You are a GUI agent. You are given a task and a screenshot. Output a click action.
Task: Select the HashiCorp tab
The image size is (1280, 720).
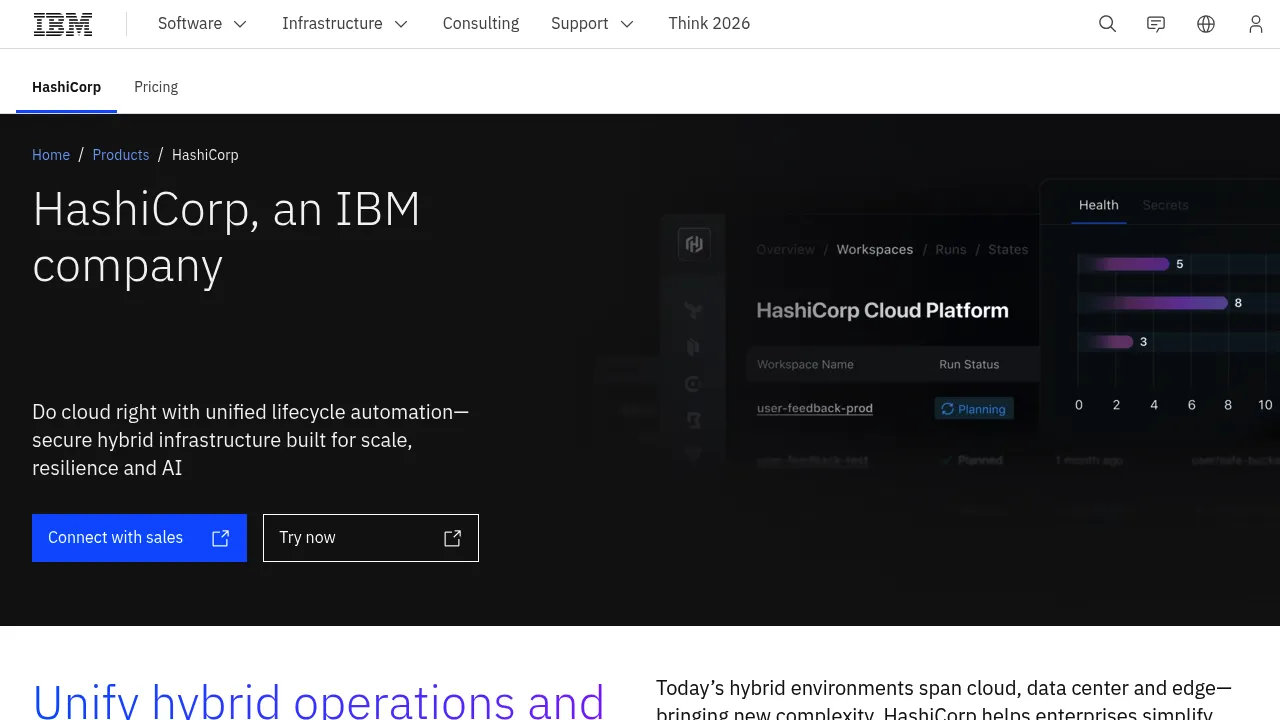click(x=66, y=87)
